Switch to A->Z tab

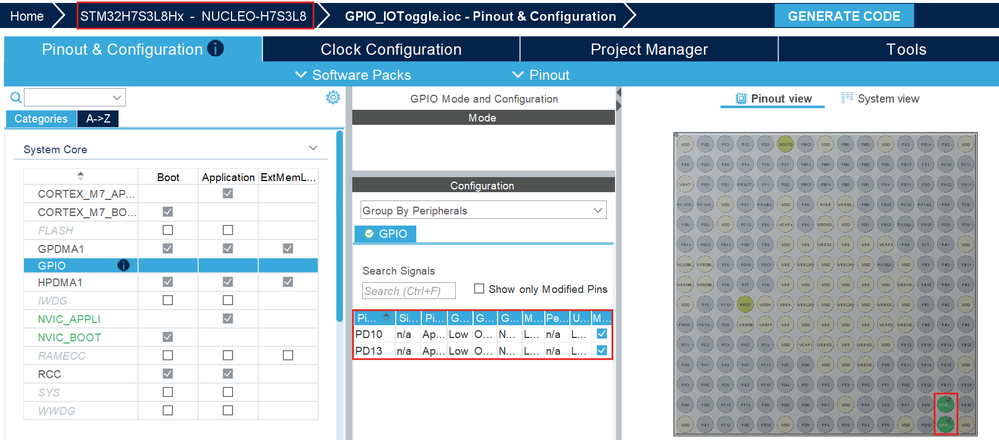point(97,118)
